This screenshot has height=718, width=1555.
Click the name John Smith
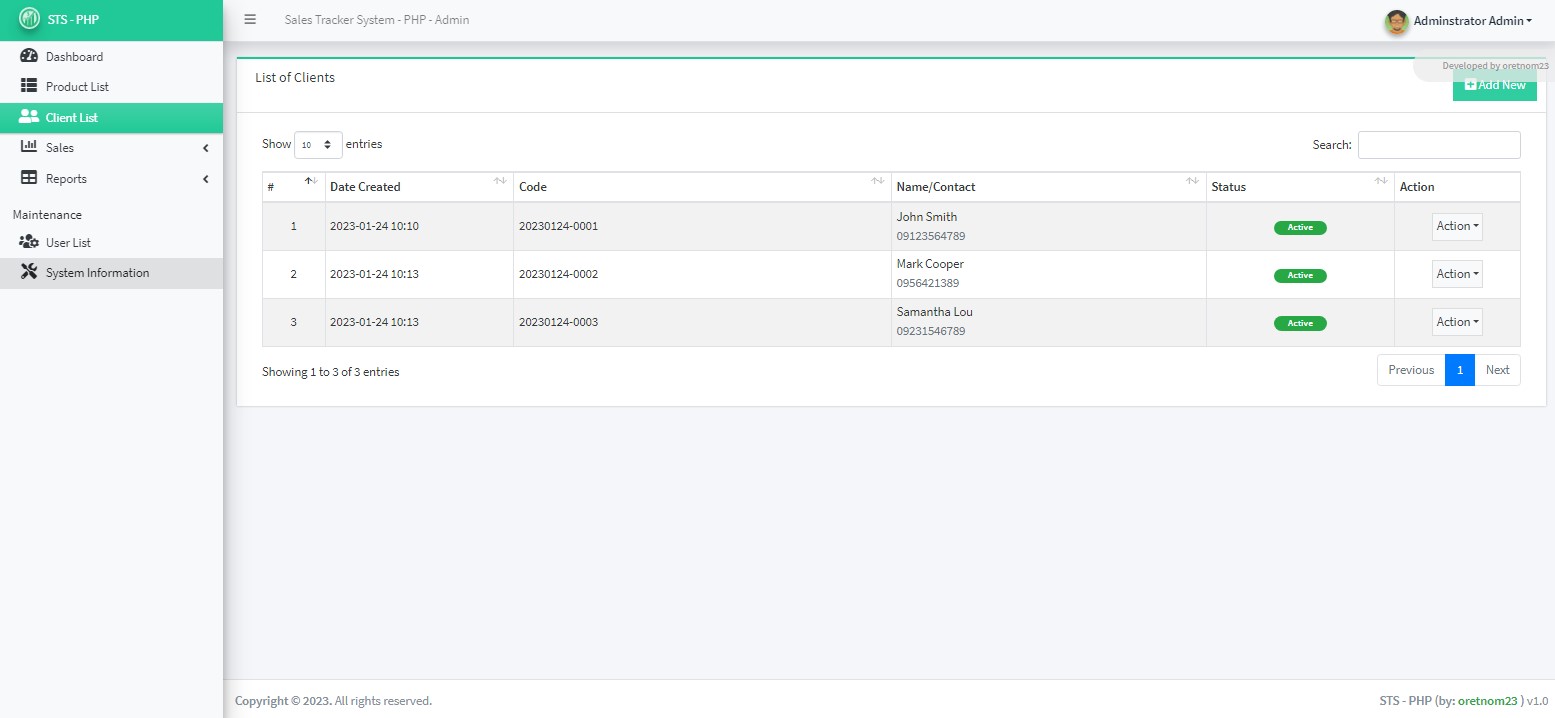coord(927,217)
